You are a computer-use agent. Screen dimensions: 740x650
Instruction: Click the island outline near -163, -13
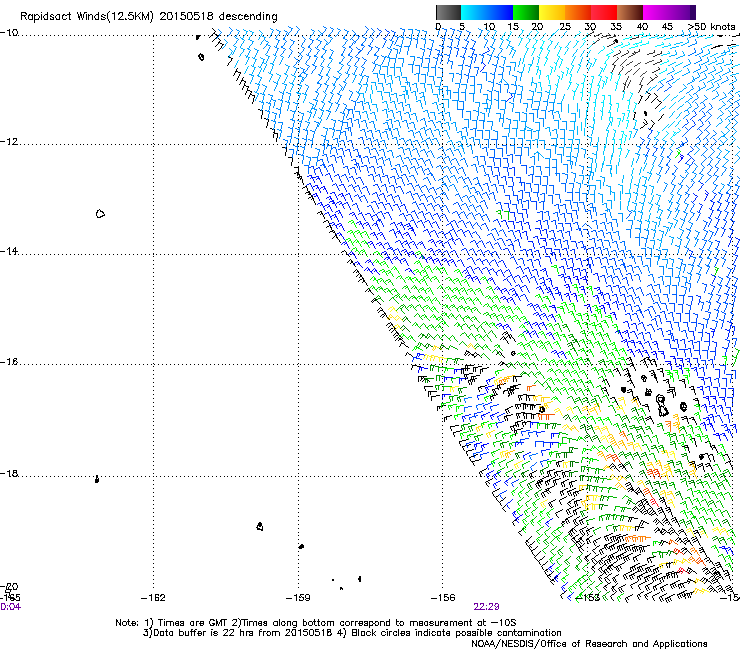pyautogui.click(x=100, y=214)
